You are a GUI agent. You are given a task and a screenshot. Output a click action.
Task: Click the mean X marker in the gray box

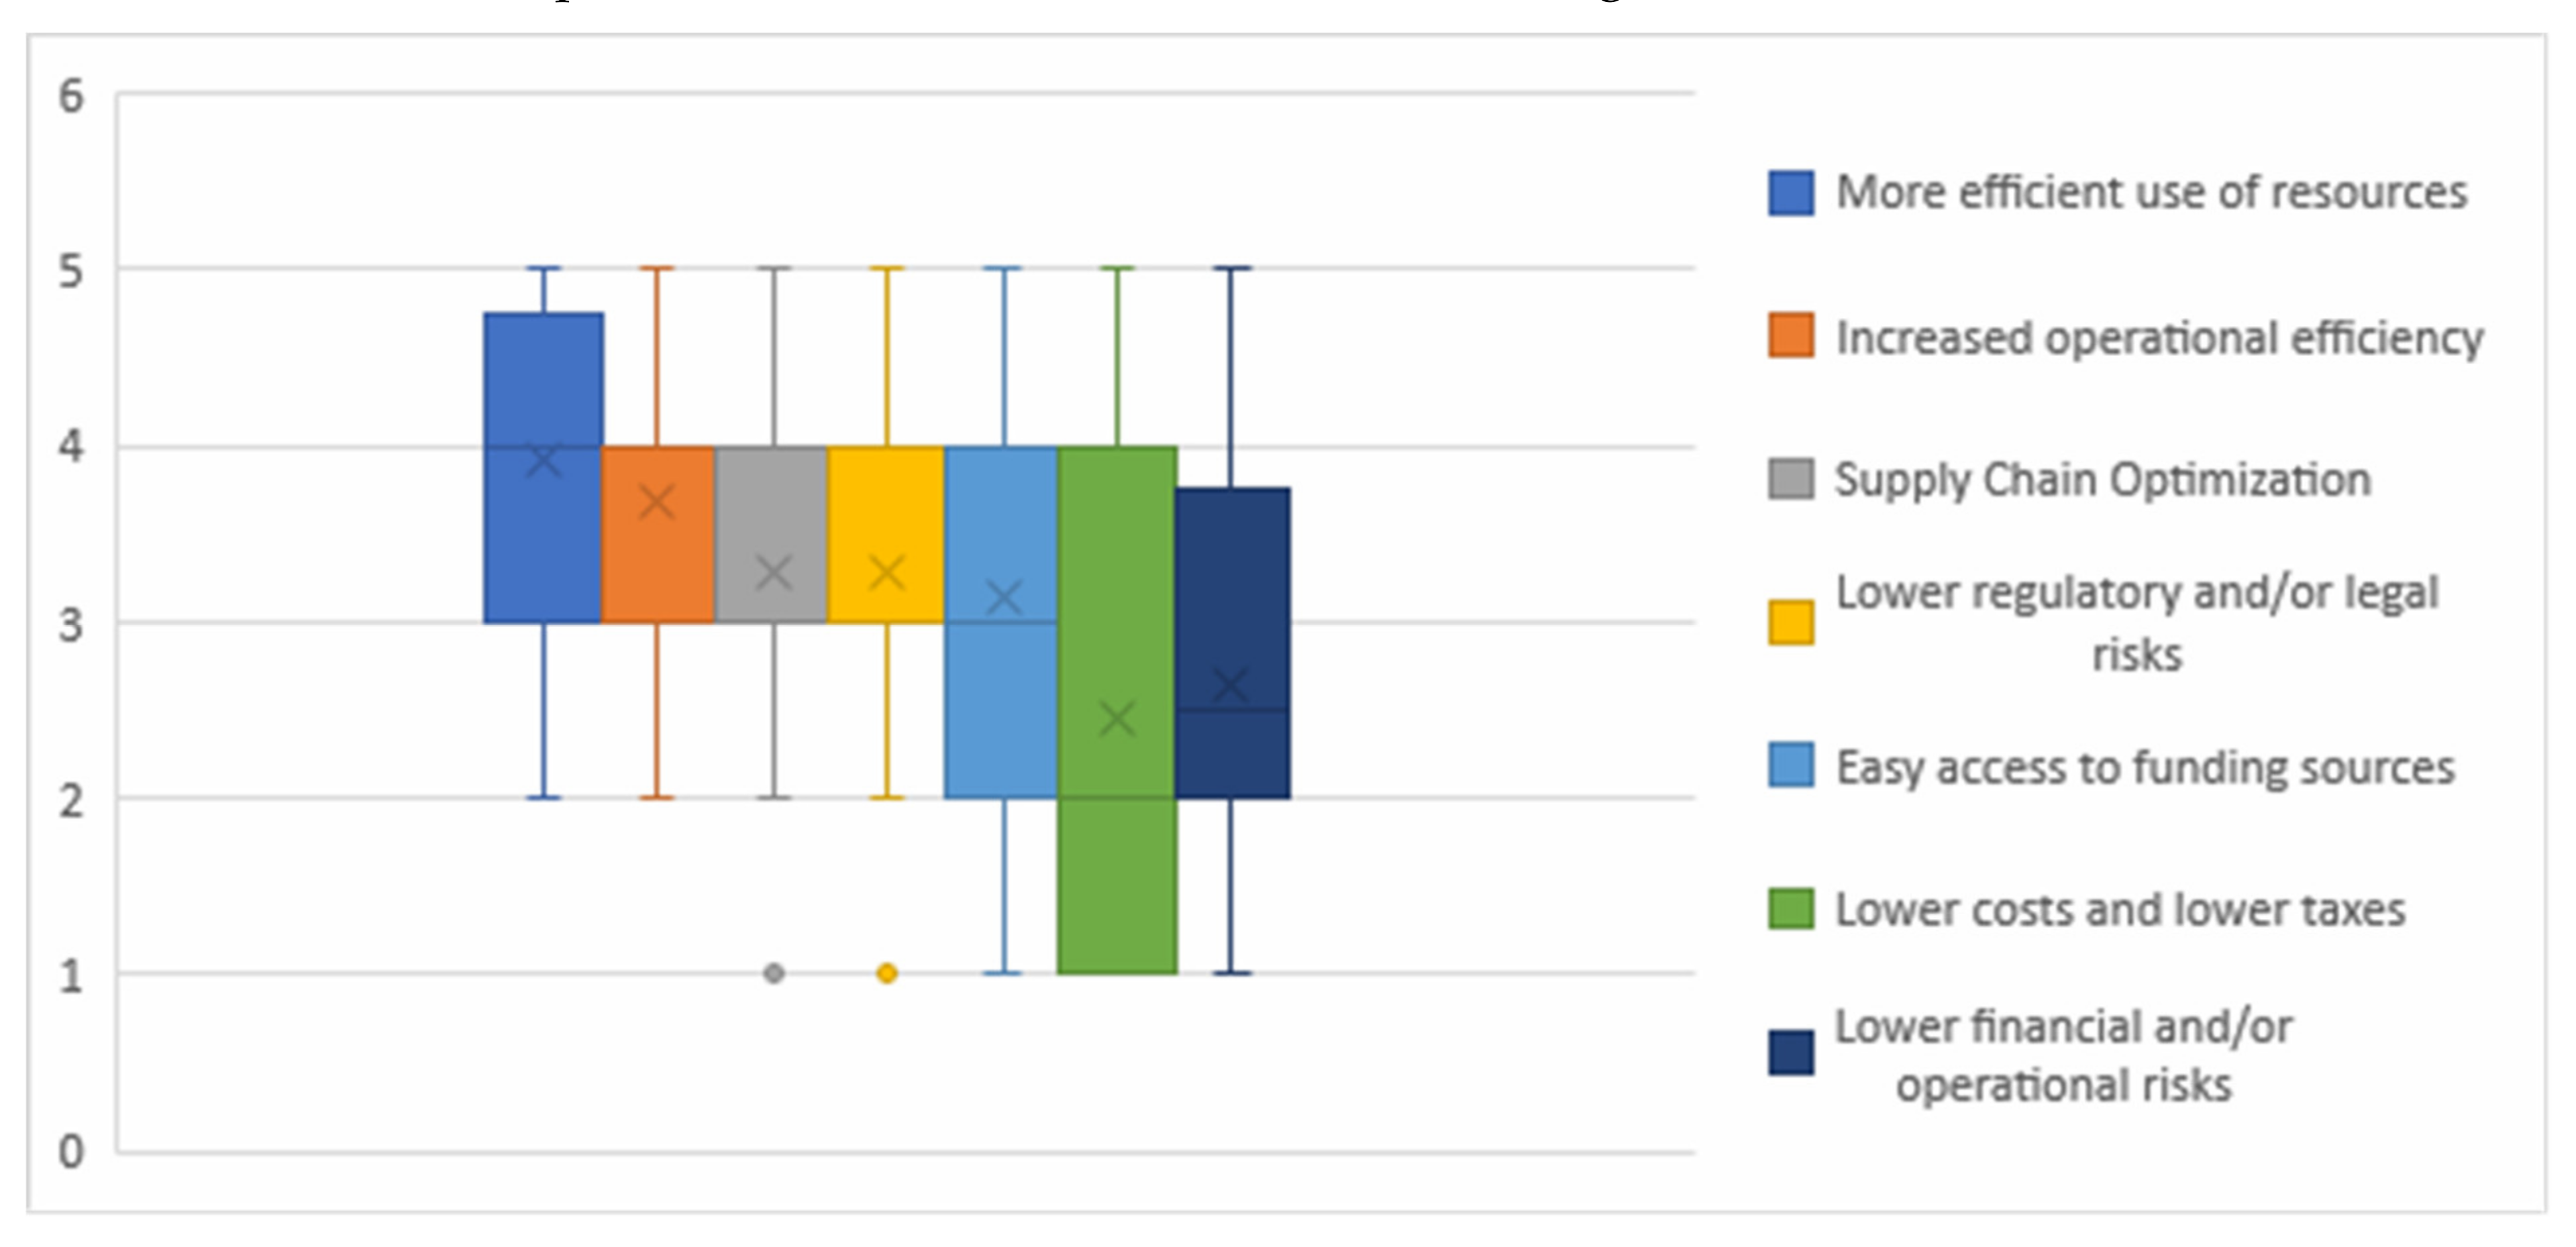pyautogui.click(x=773, y=573)
